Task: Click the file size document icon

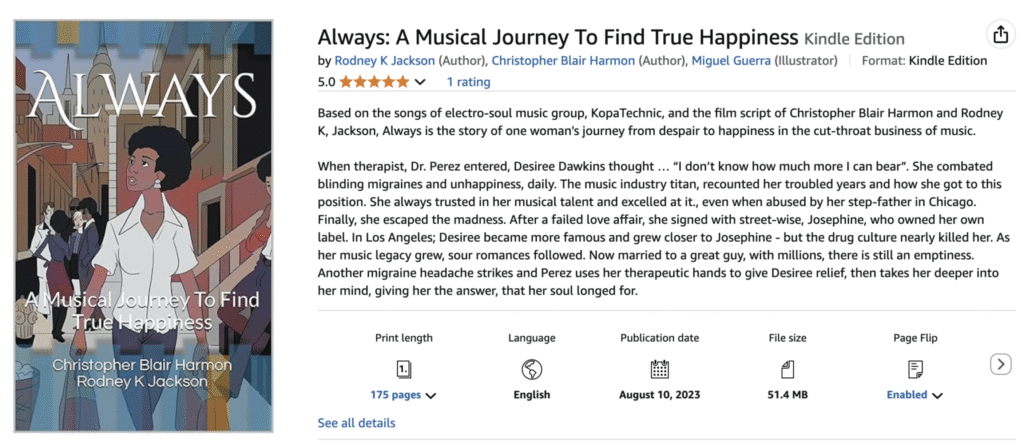Action: pyautogui.click(x=787, y=369)
